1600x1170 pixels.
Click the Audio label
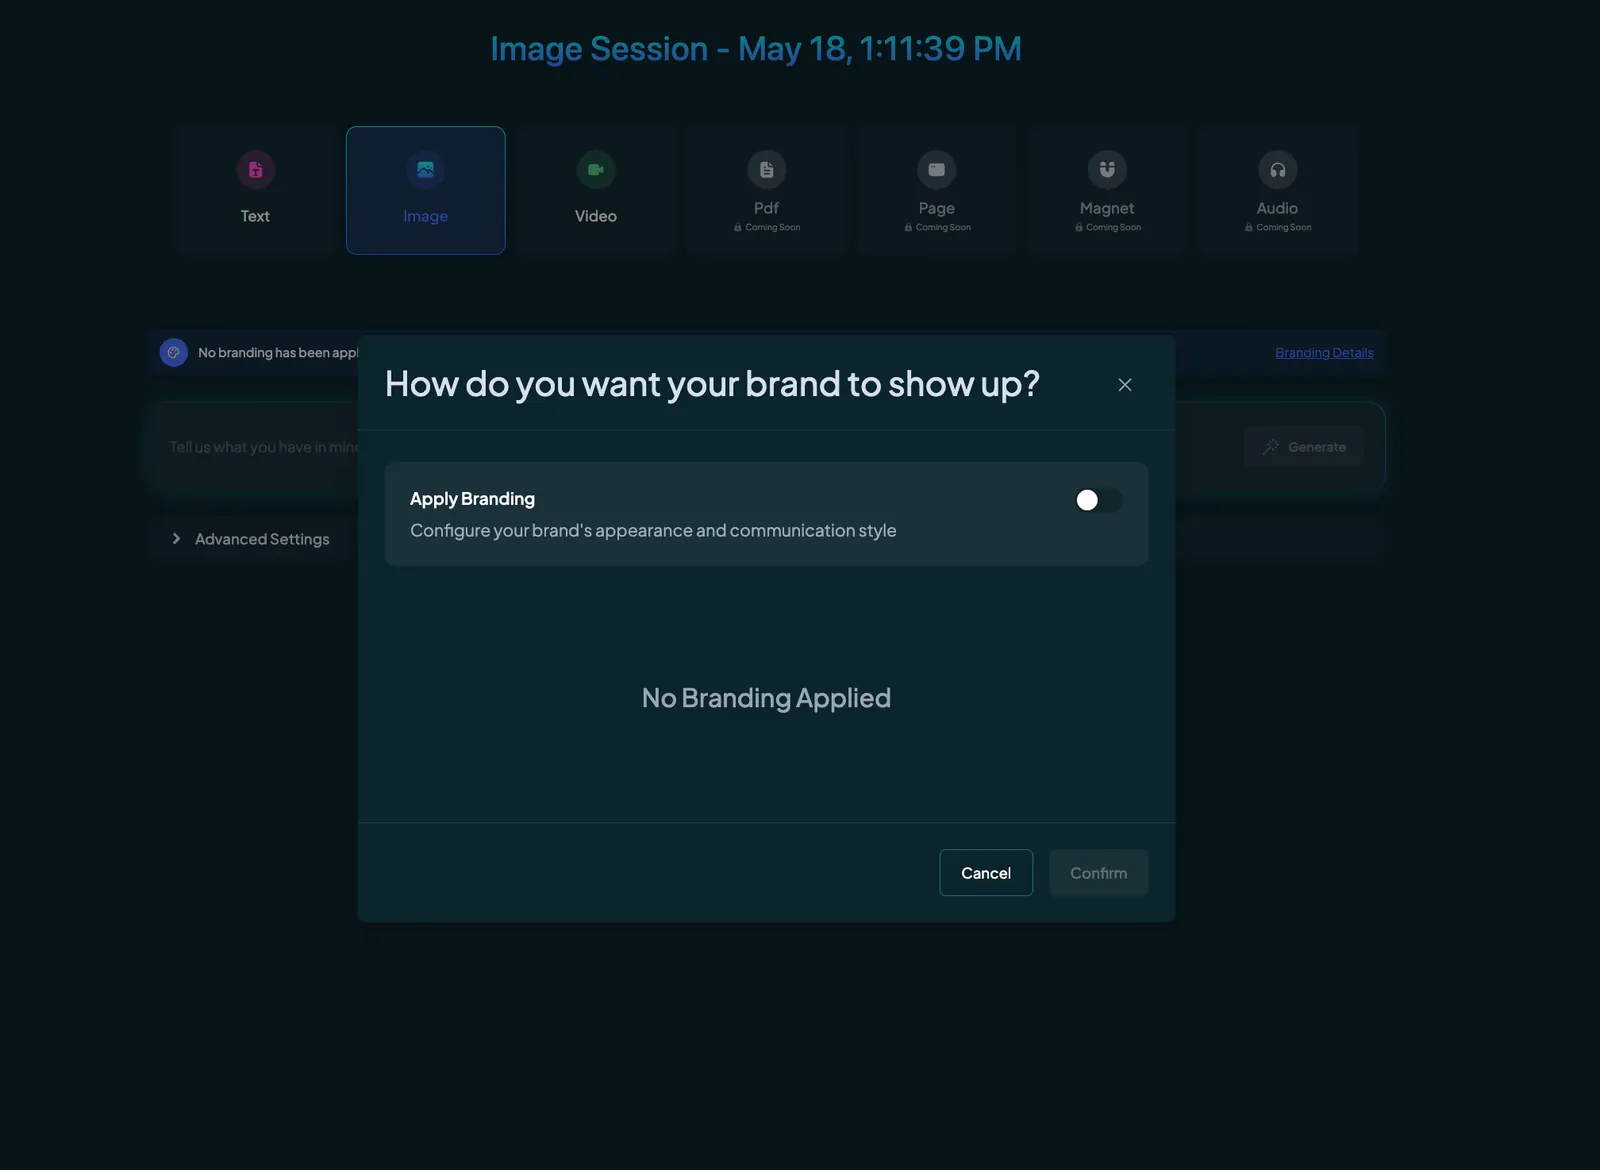click(x=1277, y=208)
